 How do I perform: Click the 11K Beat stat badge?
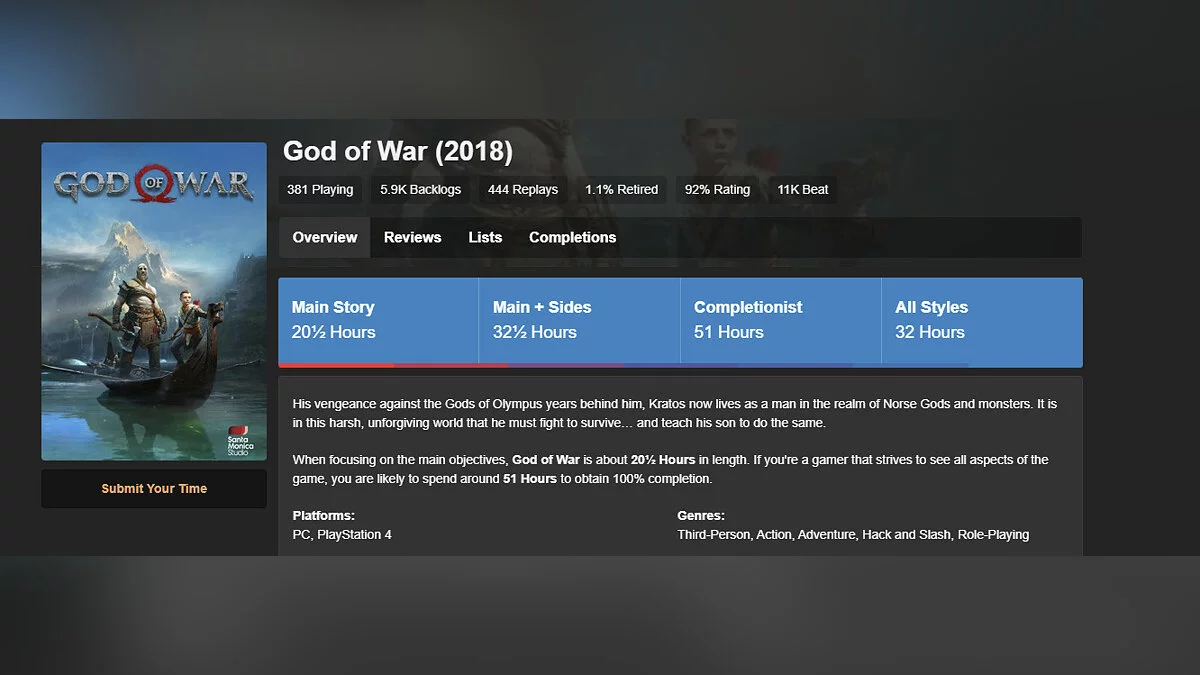coord(802,190)
